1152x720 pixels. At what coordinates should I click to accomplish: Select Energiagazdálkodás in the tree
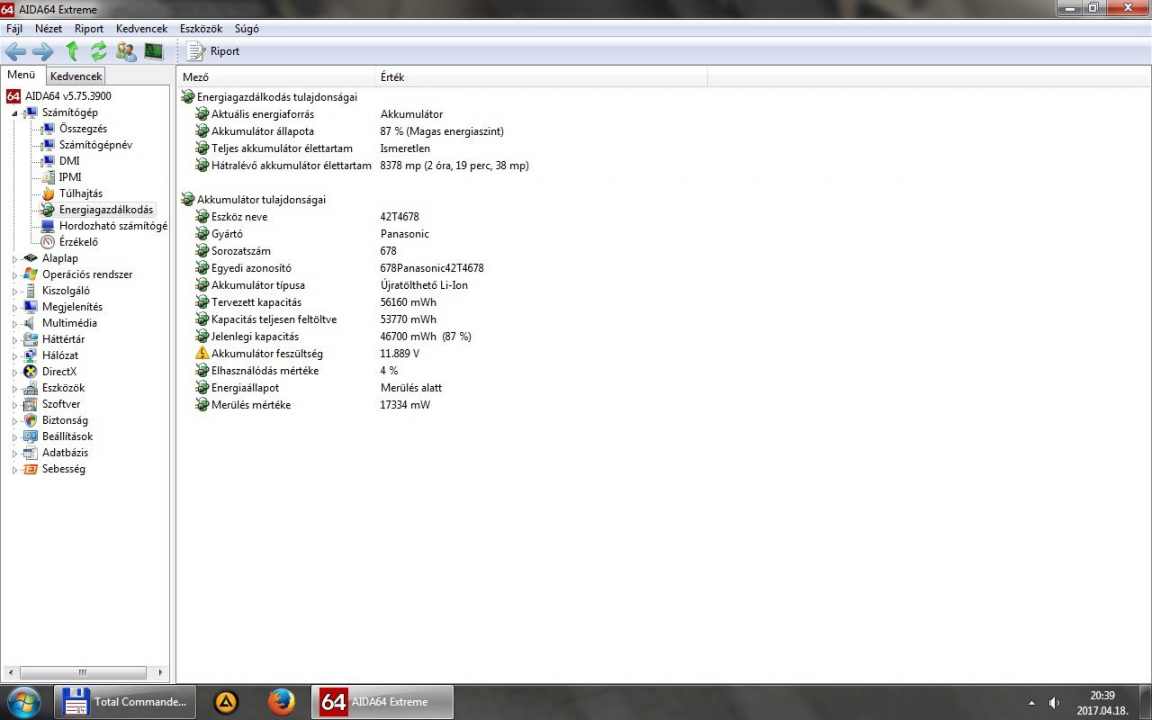click(x=106, y=209)
